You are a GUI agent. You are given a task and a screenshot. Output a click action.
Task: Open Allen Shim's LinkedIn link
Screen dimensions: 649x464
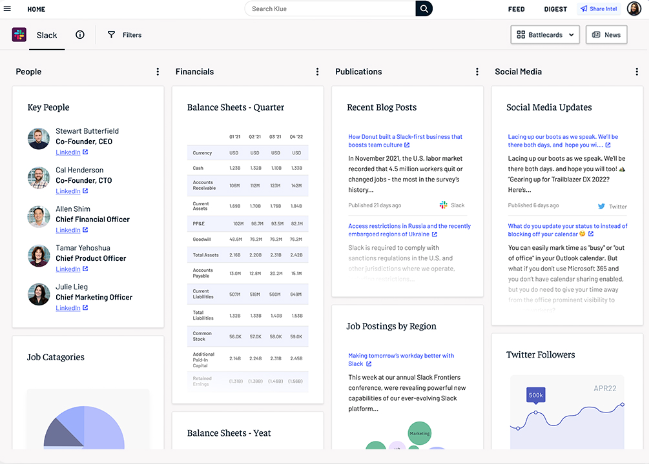(x=68, y=230)
